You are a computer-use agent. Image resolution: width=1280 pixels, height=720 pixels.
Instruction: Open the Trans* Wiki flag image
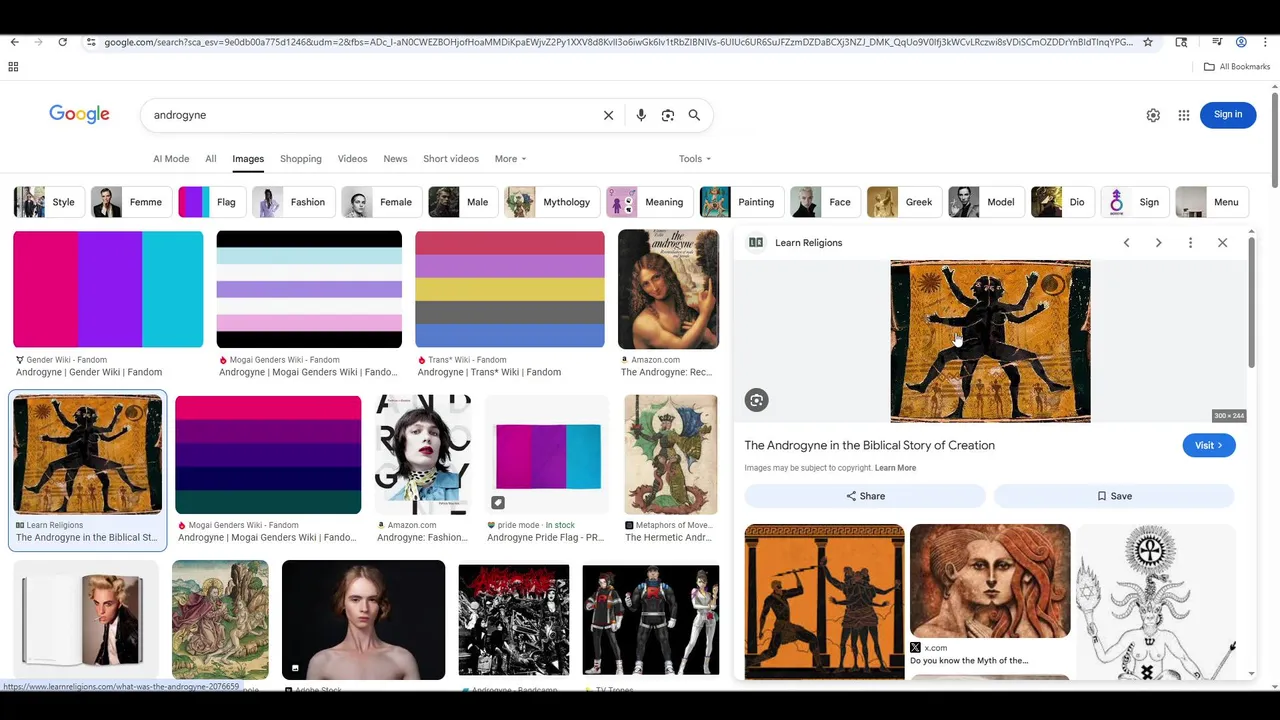510,289
